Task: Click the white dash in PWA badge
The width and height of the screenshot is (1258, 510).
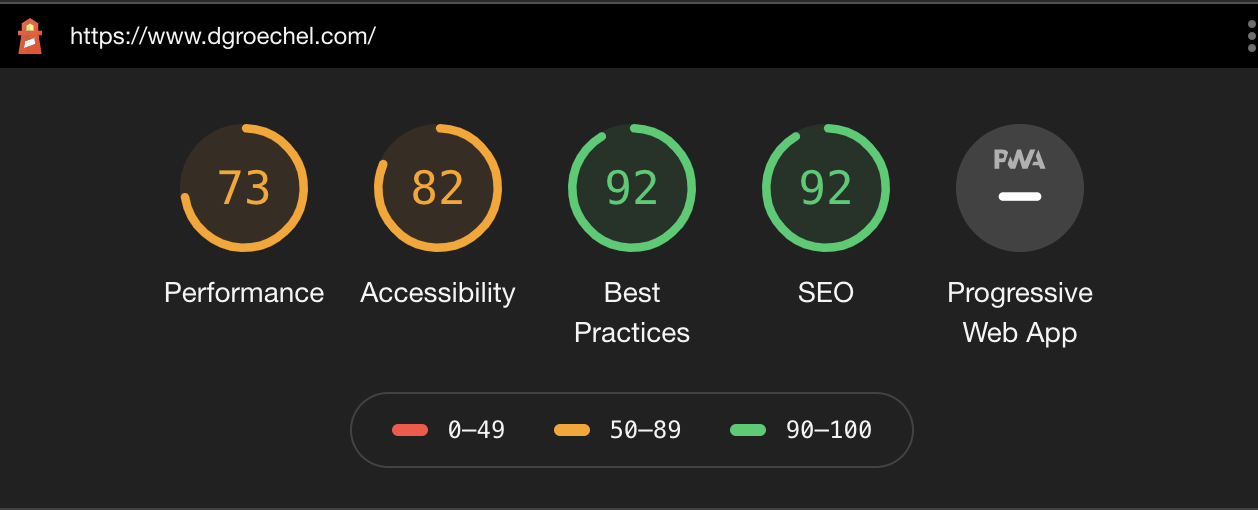Action: coord(1020,196)
